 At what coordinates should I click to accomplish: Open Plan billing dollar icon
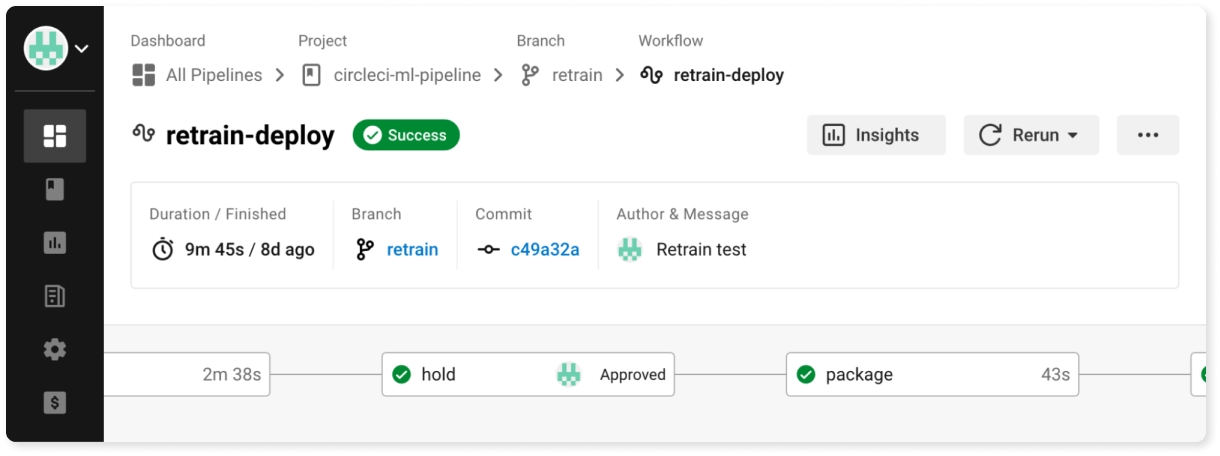pos(55,402)
